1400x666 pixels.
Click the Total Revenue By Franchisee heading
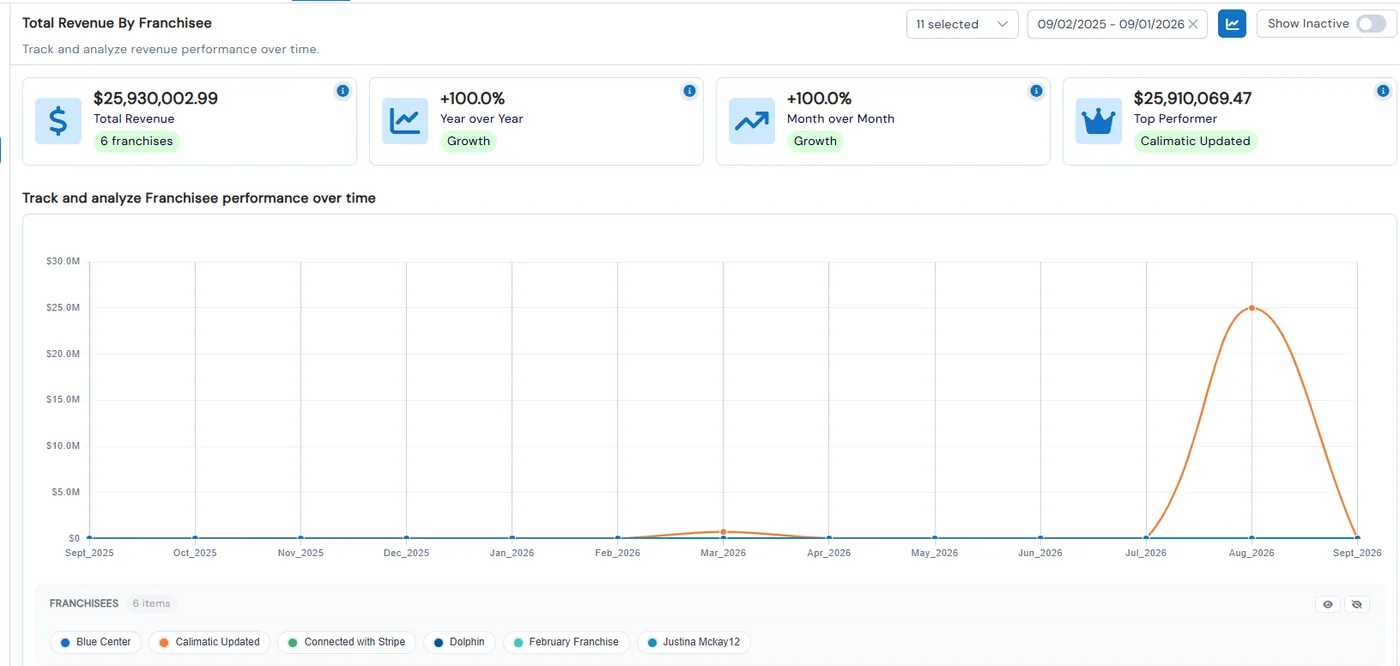117,23
